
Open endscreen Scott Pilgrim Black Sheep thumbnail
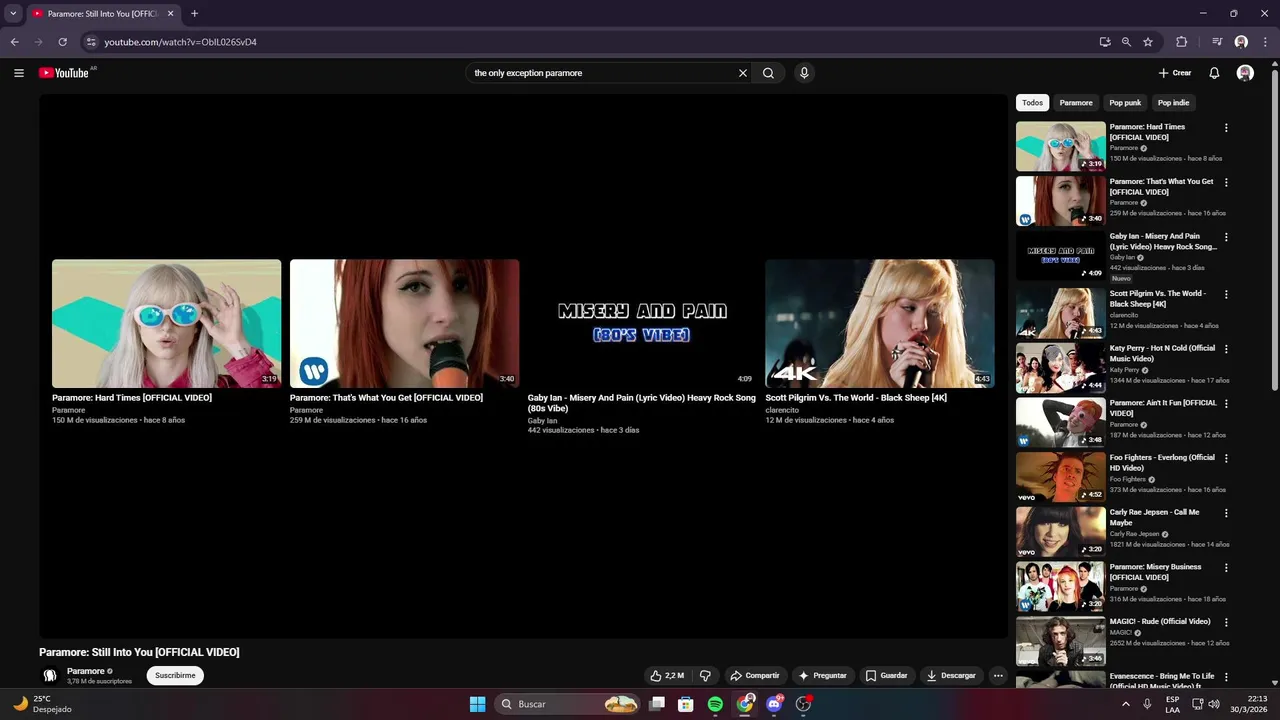pyautogui.click(x=880, y=324)
